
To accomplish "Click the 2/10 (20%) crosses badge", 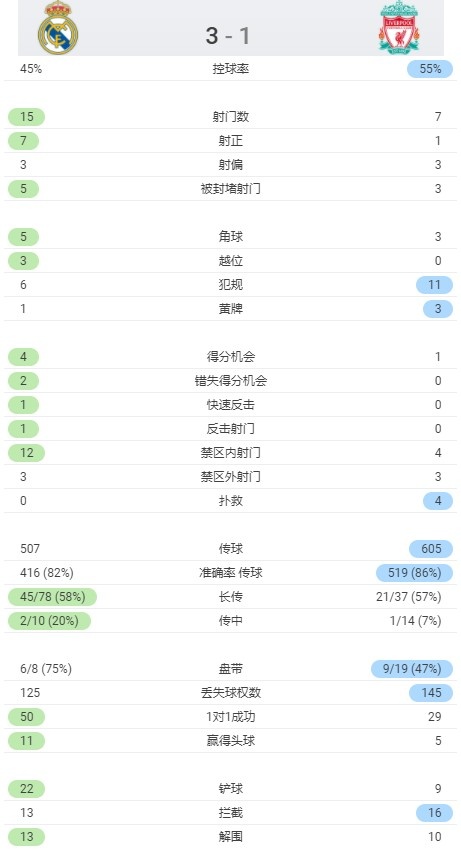I will [49, 621].
